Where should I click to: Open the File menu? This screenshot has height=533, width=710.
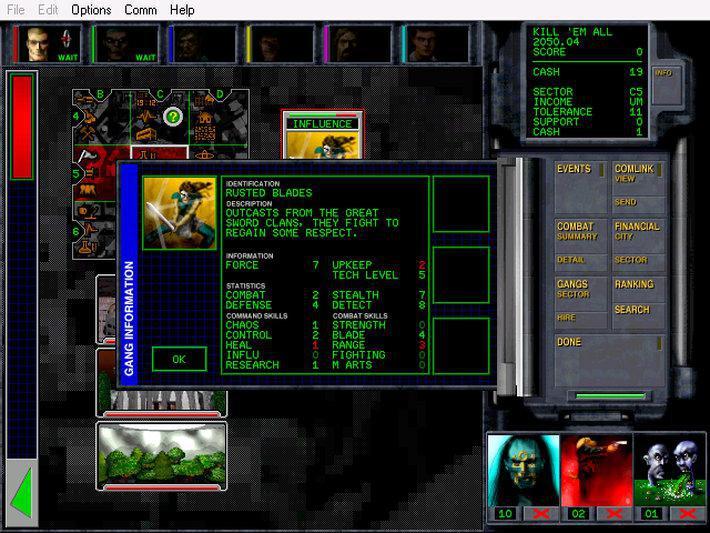16,10
